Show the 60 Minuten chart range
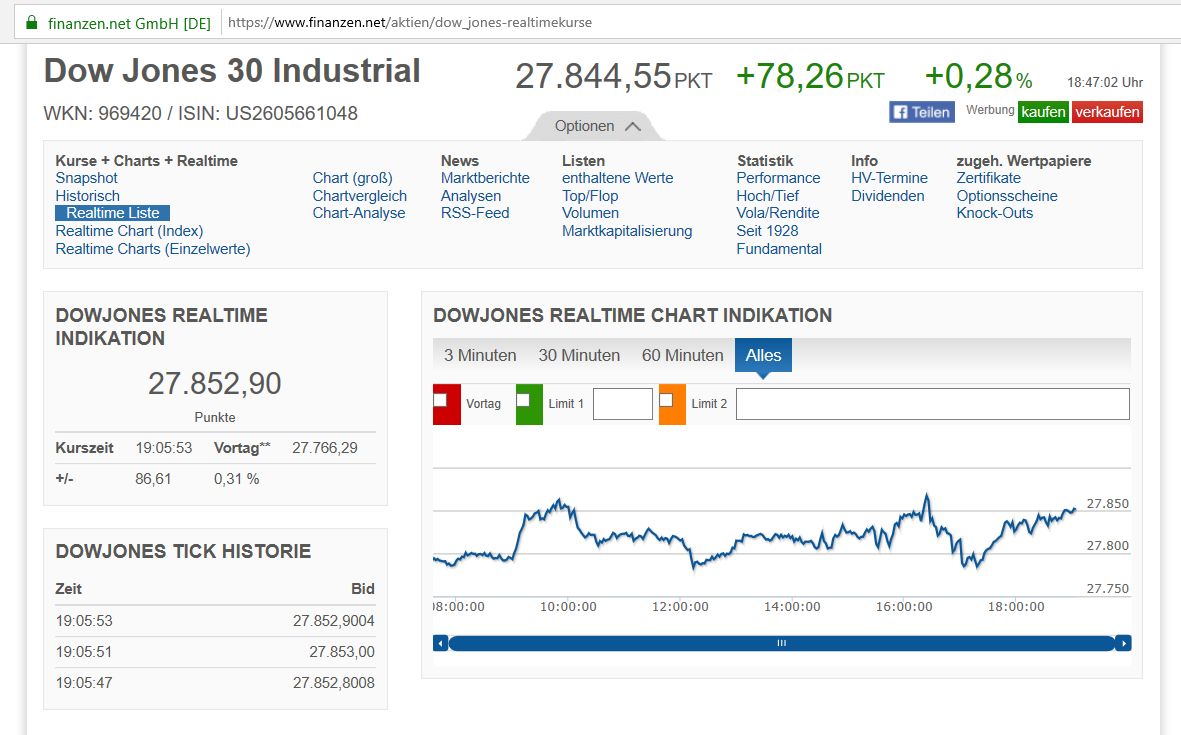 682,355
